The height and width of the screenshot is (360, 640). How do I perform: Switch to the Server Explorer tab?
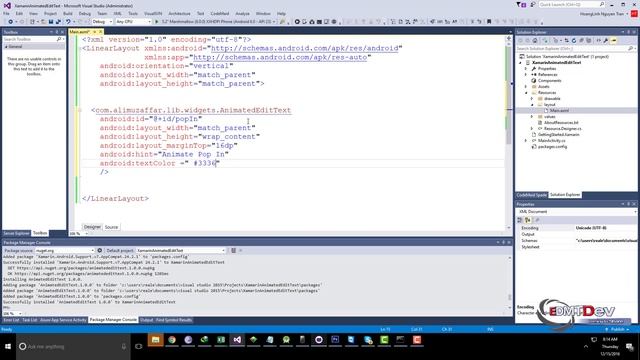(16, 233)
